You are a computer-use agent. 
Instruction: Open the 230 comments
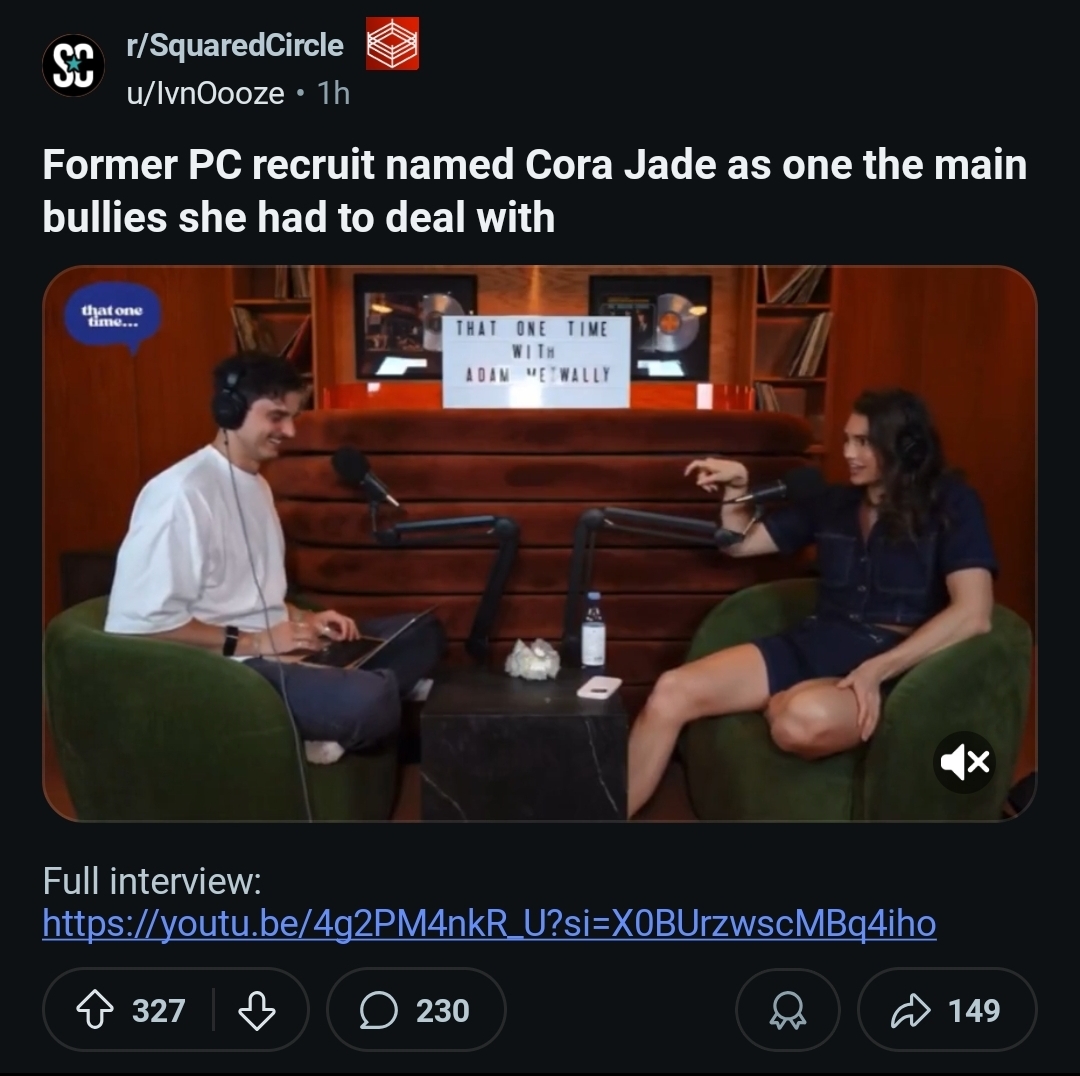click(x=416, y=1010)
